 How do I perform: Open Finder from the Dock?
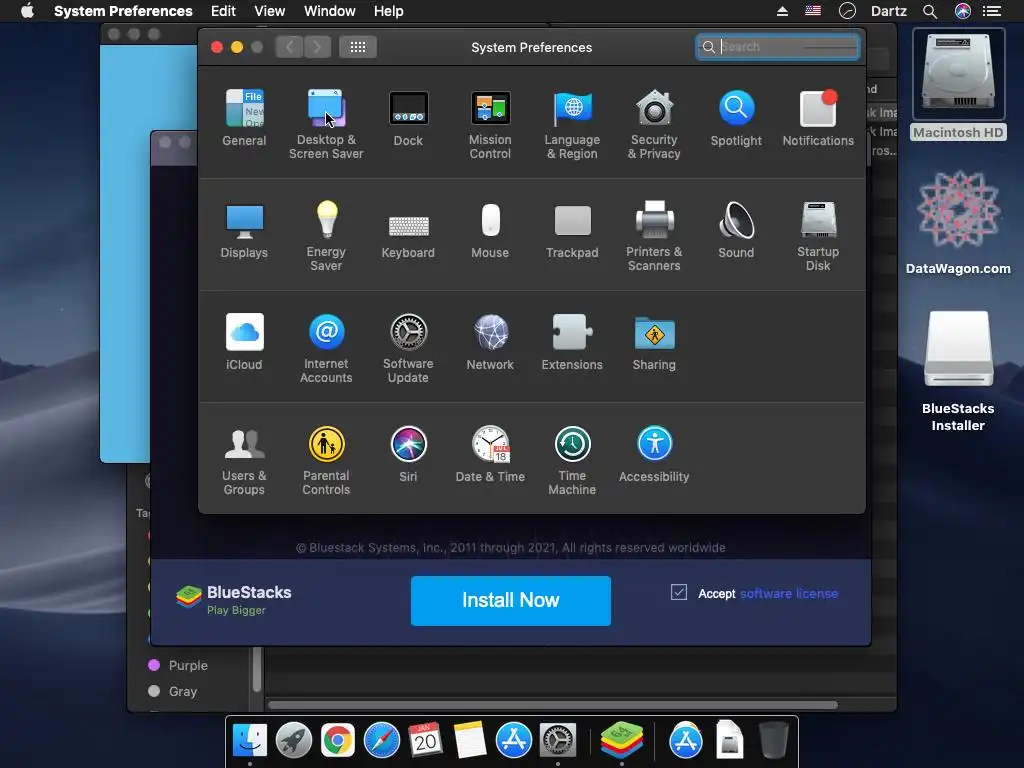point(250,741)
